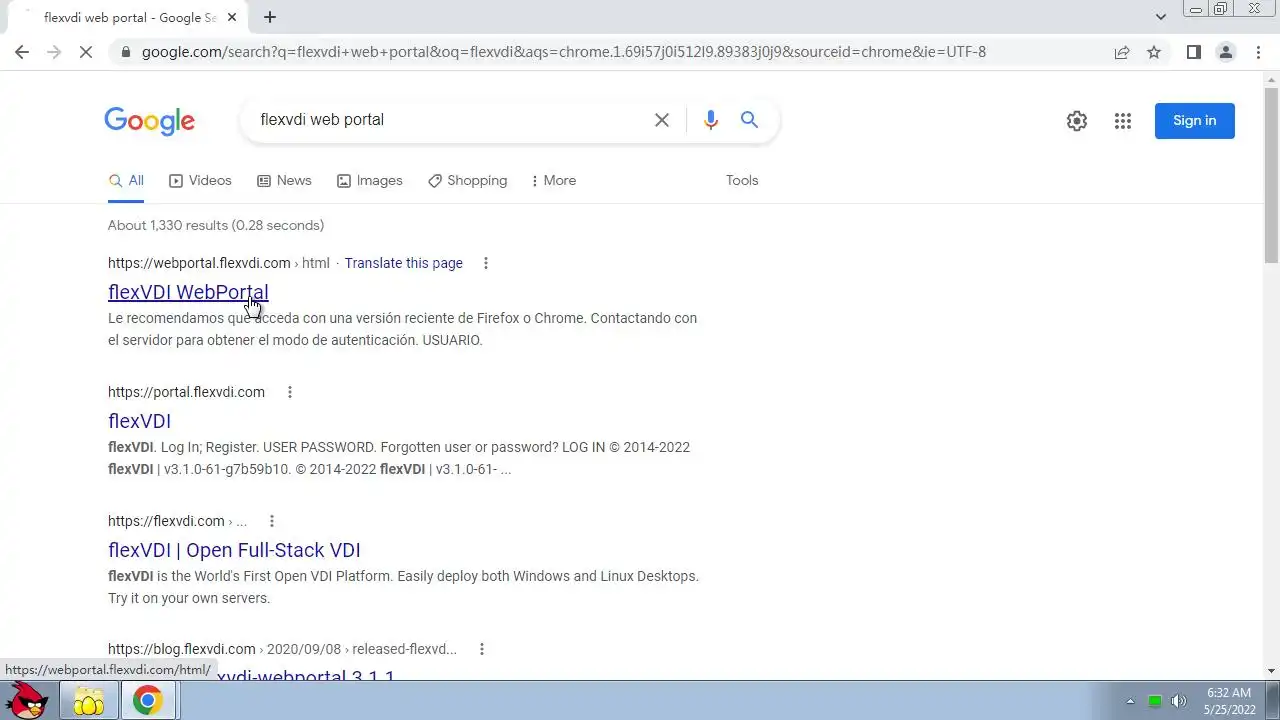Open the Google apps grid

[x=1123, y=121]
